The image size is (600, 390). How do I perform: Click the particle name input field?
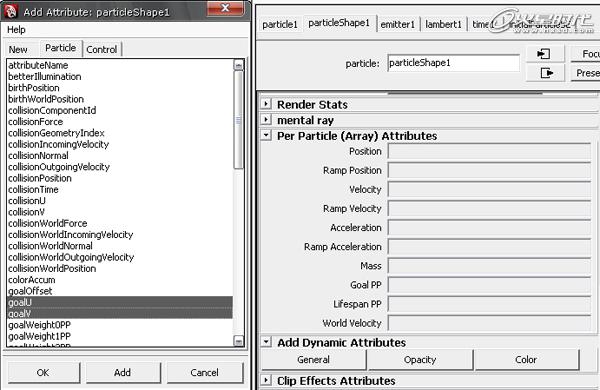[x=453, y=63]
